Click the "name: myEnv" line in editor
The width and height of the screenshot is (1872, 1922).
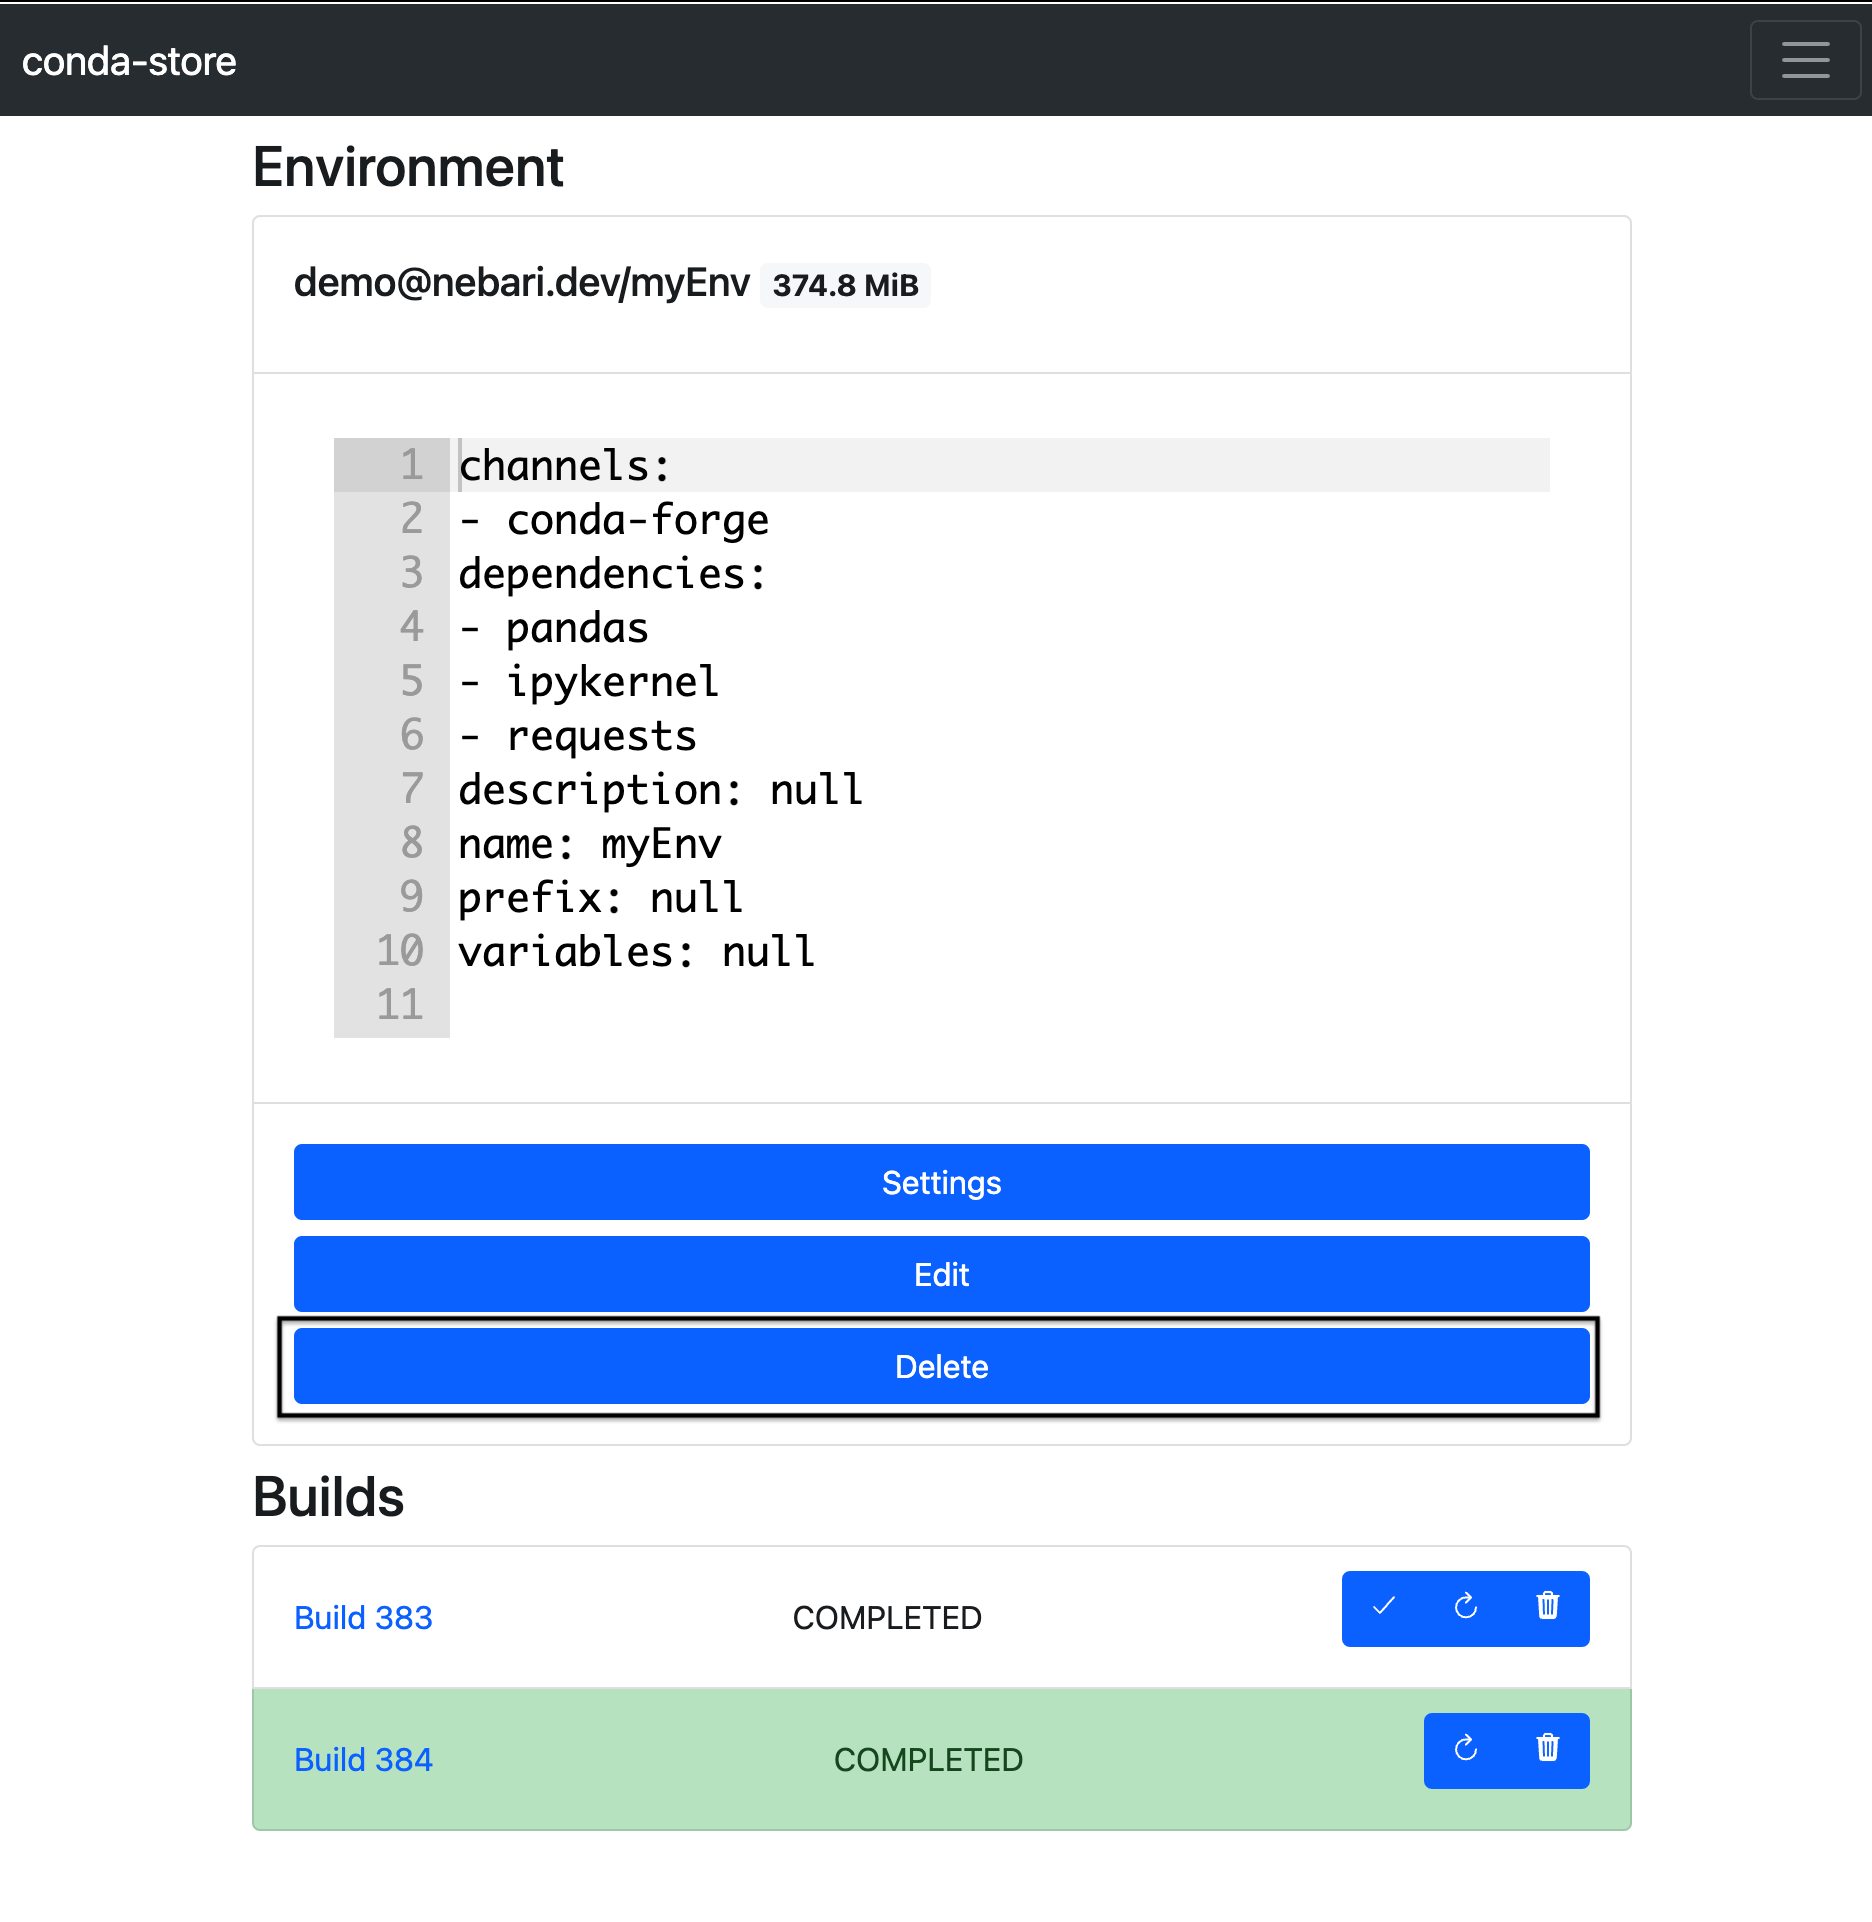click(x=590, y=844)
